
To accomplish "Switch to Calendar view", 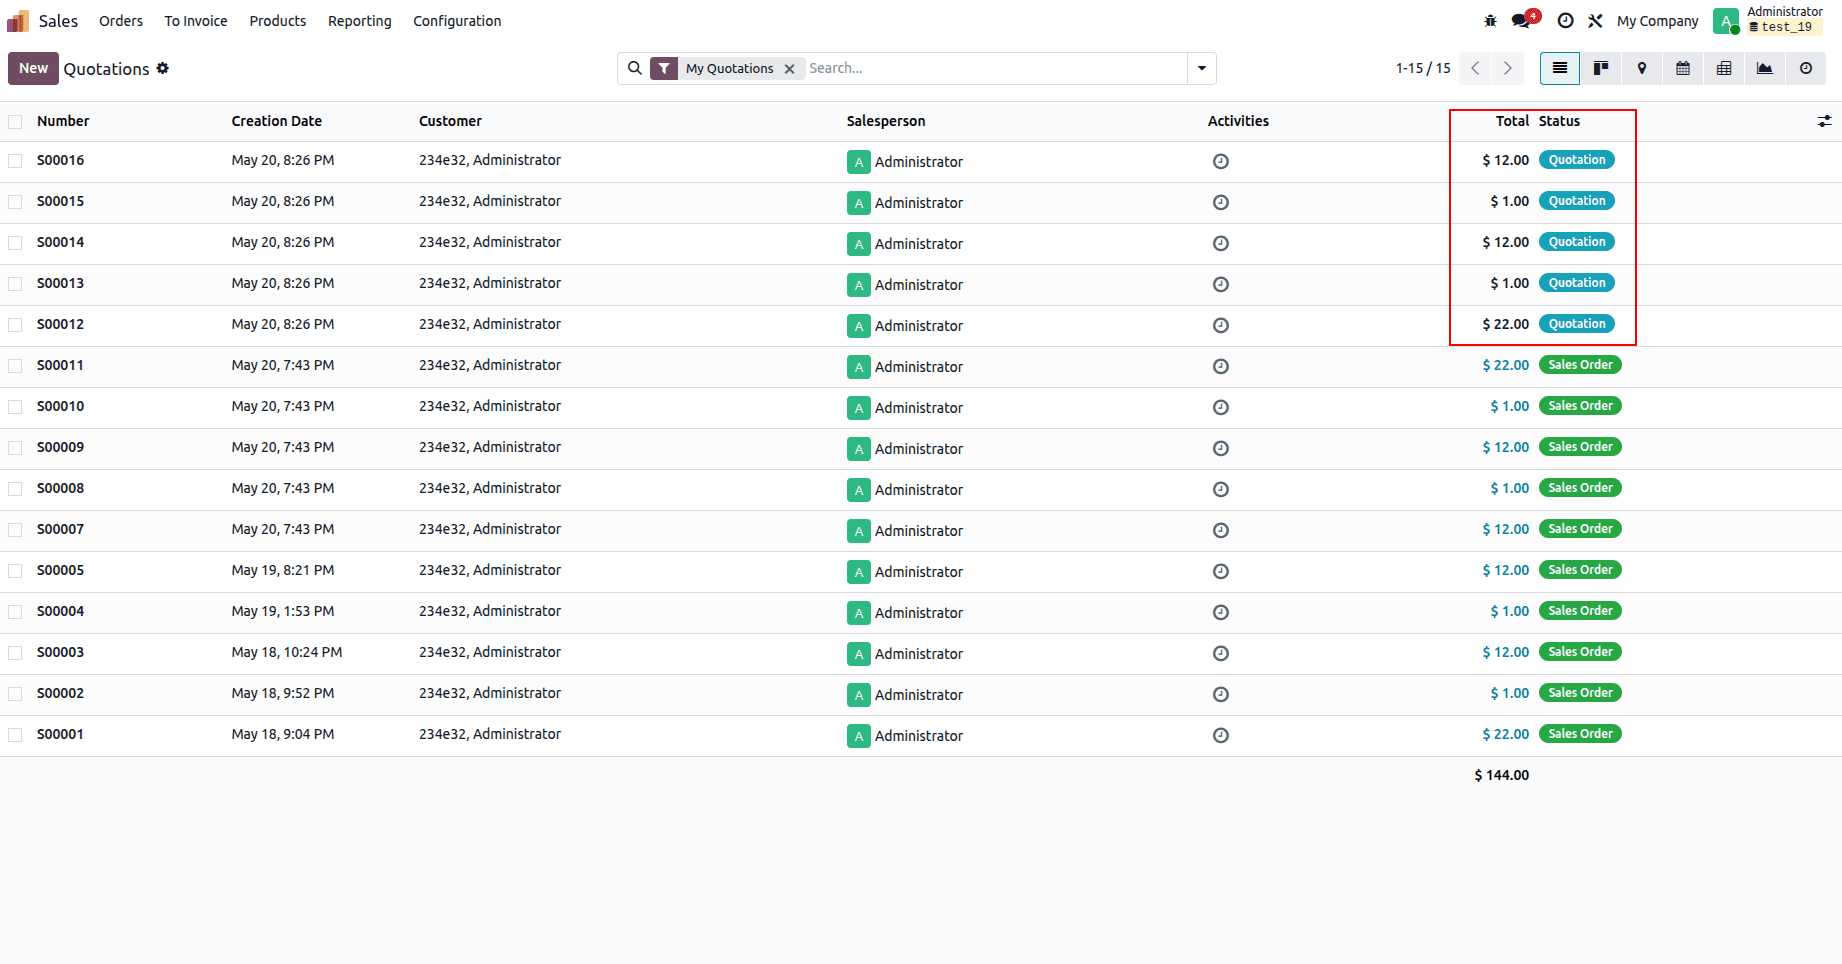I will (1683, 68).
